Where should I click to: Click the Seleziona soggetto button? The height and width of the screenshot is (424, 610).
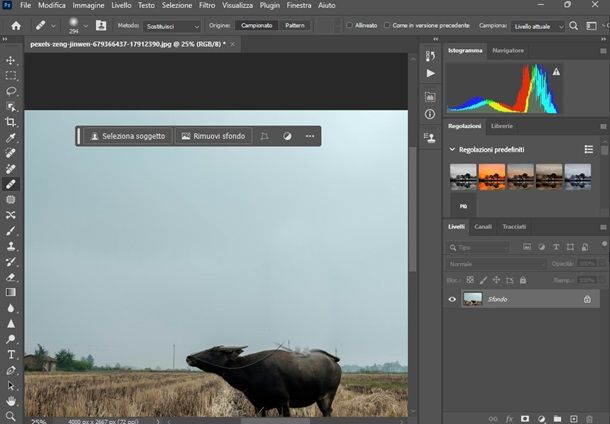[127, 136]
